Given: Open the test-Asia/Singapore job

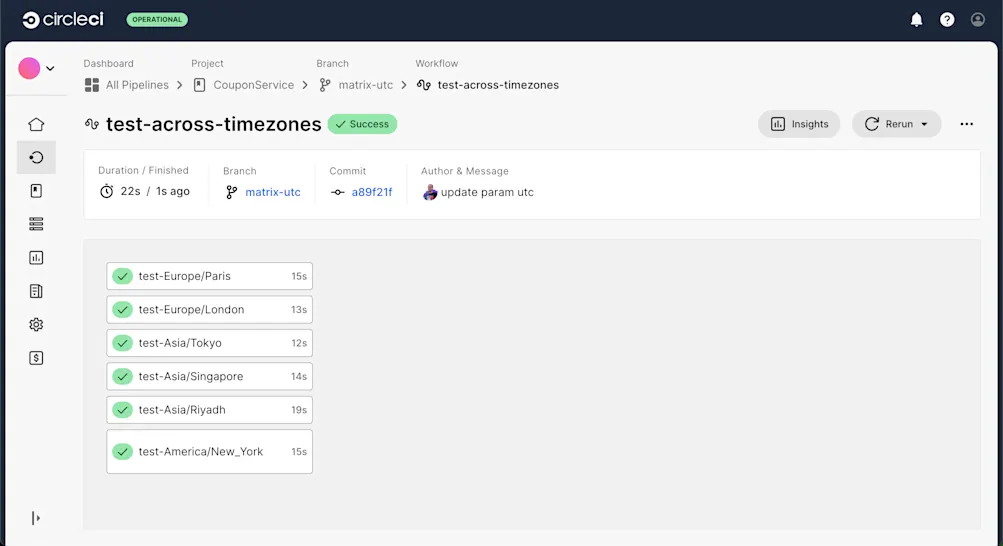Looking at the screenshot, I should pos(209,377).
